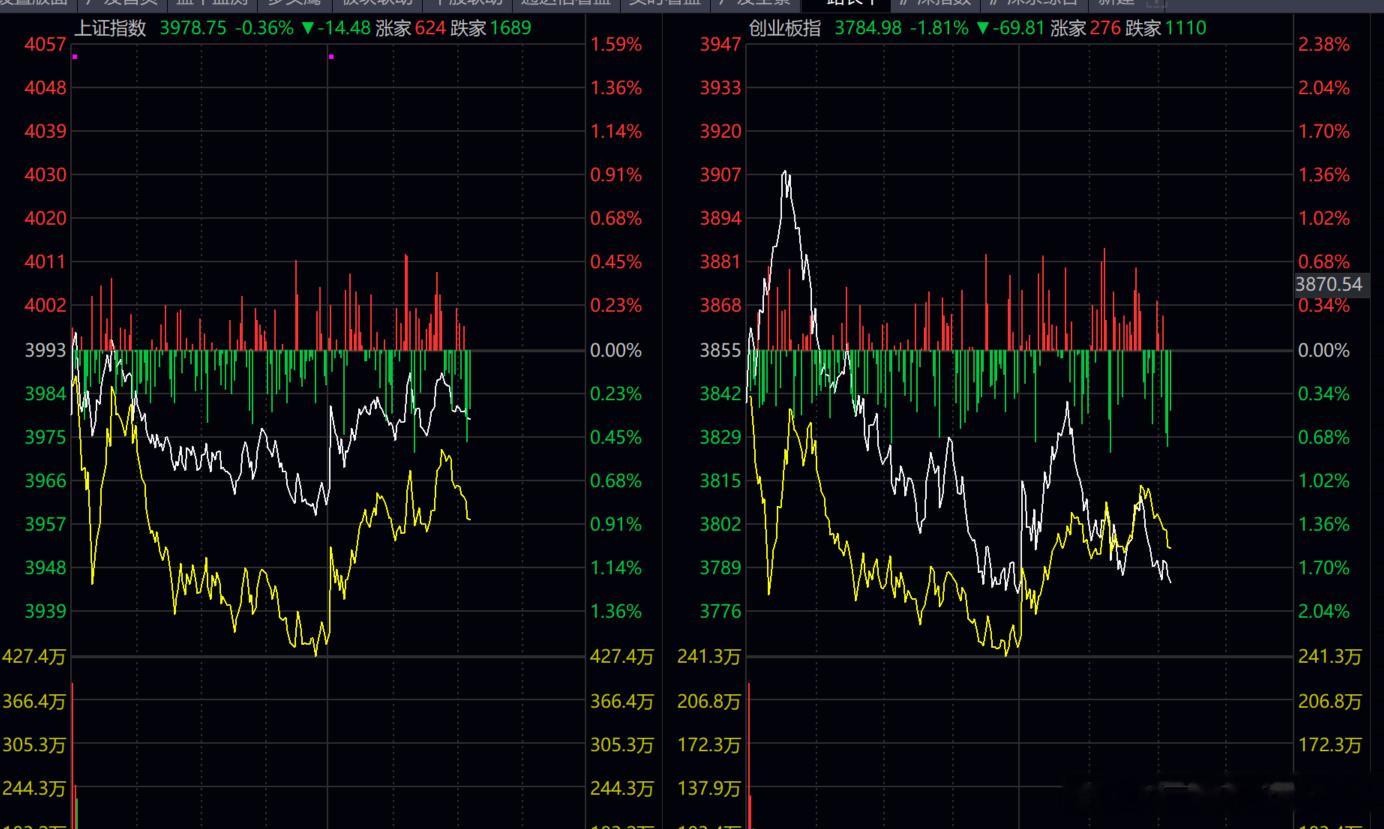Click the 2.38% percentage axis label
Viewport: 1384px width, 829px height.
(x=1324, y=44)
